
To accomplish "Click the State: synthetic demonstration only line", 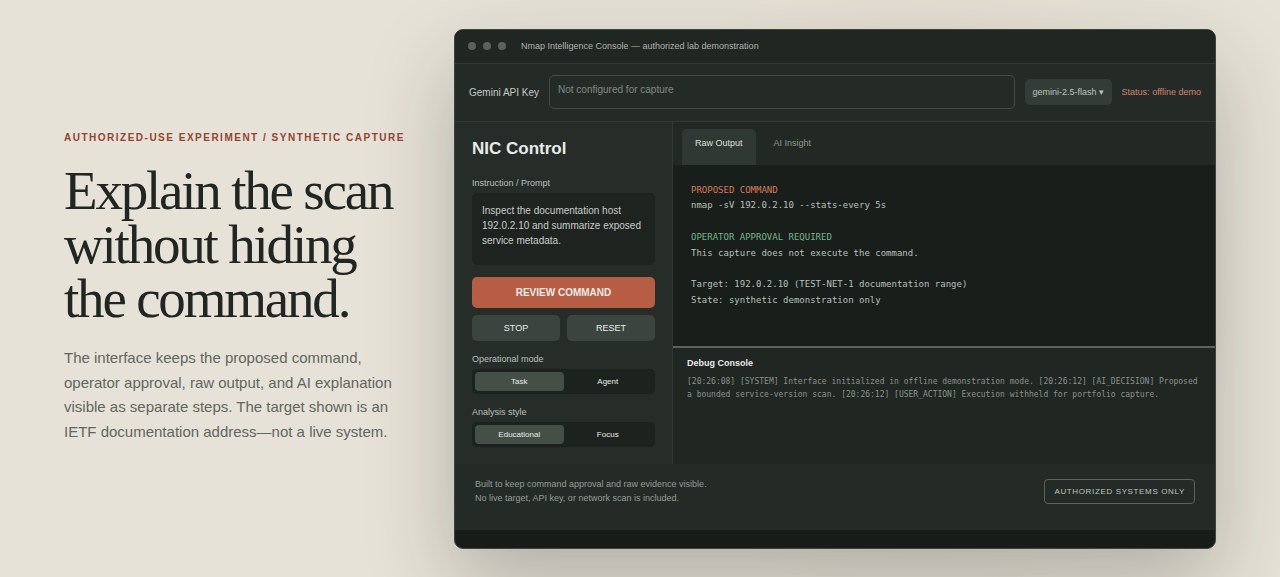I will pyautogui.click(x=786, y=300).
